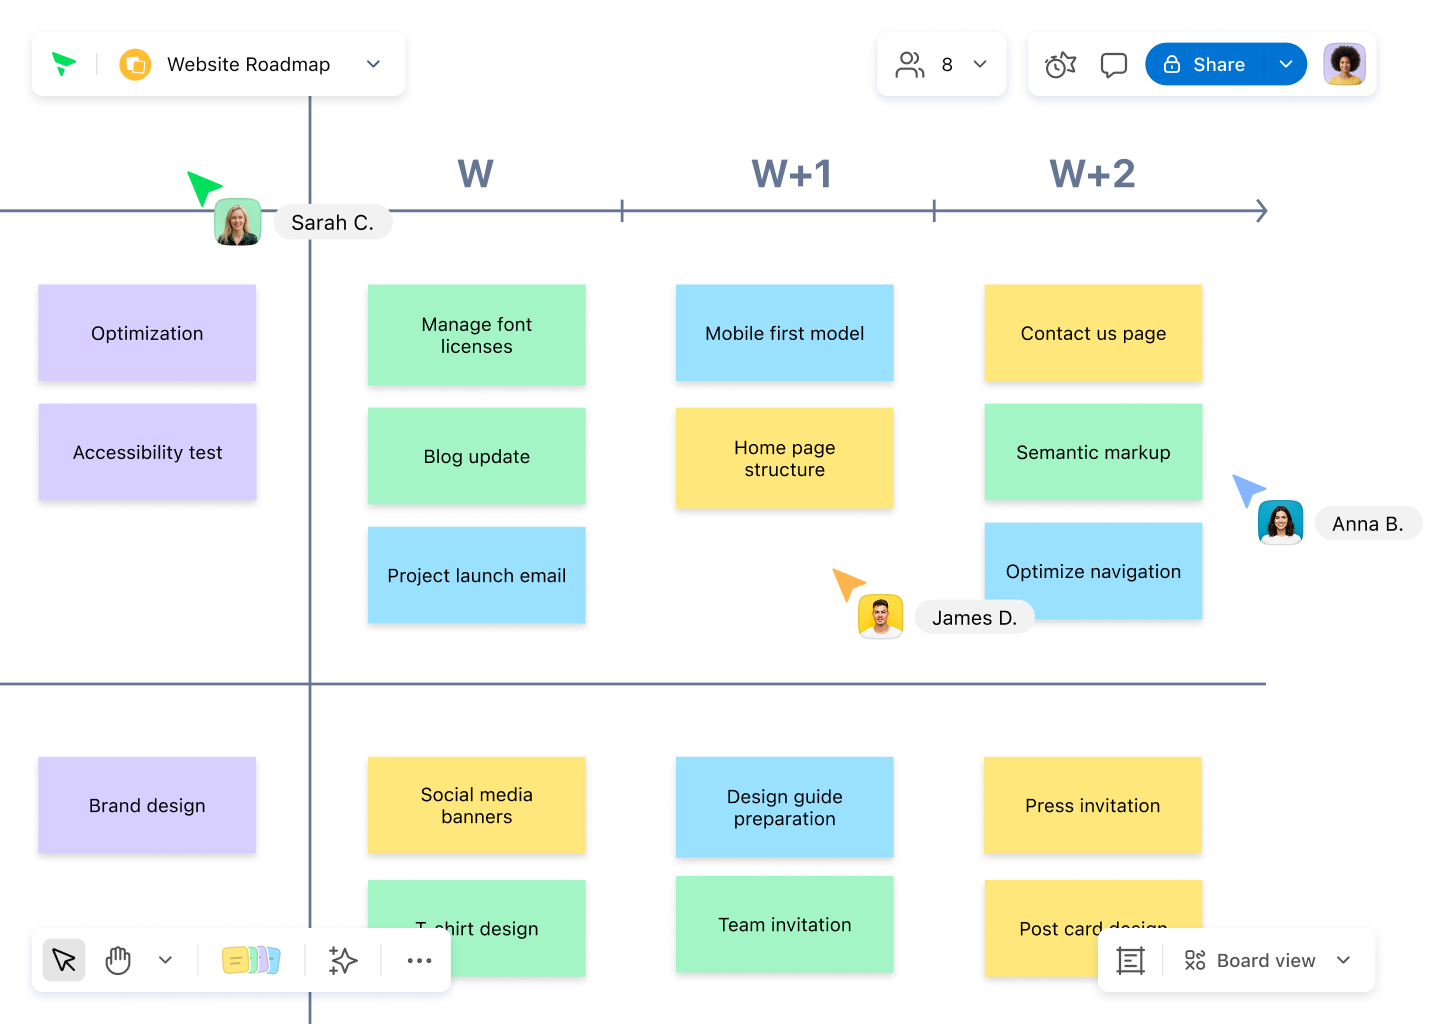Click the blue Share button
This screenshot has width=1436, height=1024.
1204,64
